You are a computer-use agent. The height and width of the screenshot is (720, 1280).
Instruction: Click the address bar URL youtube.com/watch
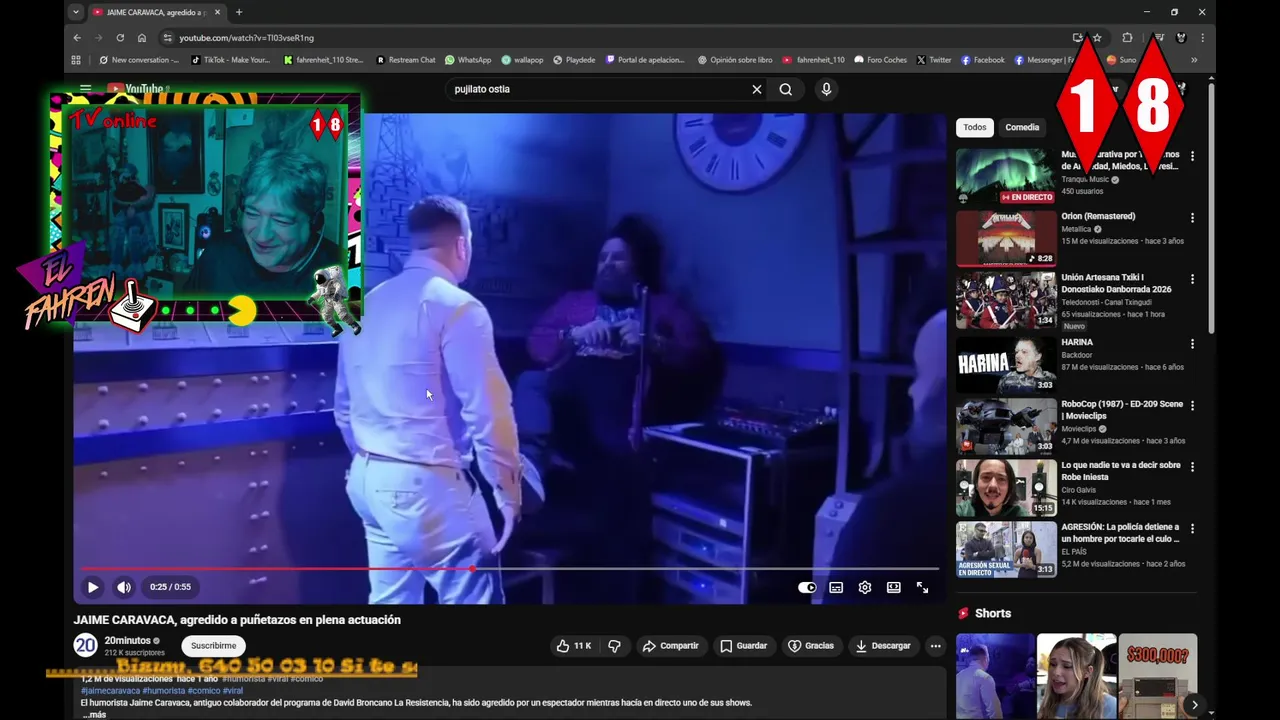click(246, 38)
